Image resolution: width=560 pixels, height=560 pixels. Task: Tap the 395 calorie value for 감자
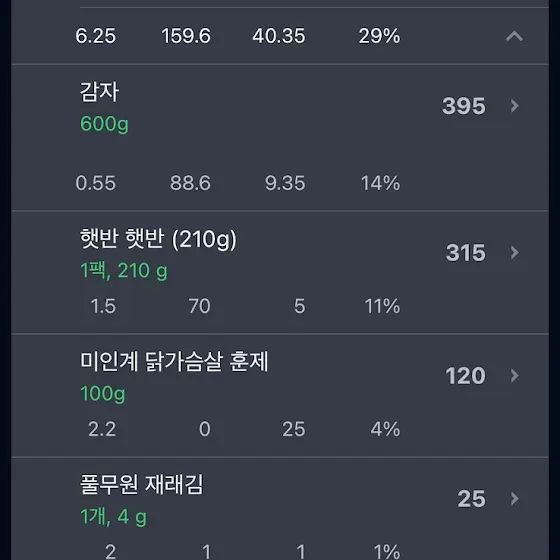coord(464,106)
